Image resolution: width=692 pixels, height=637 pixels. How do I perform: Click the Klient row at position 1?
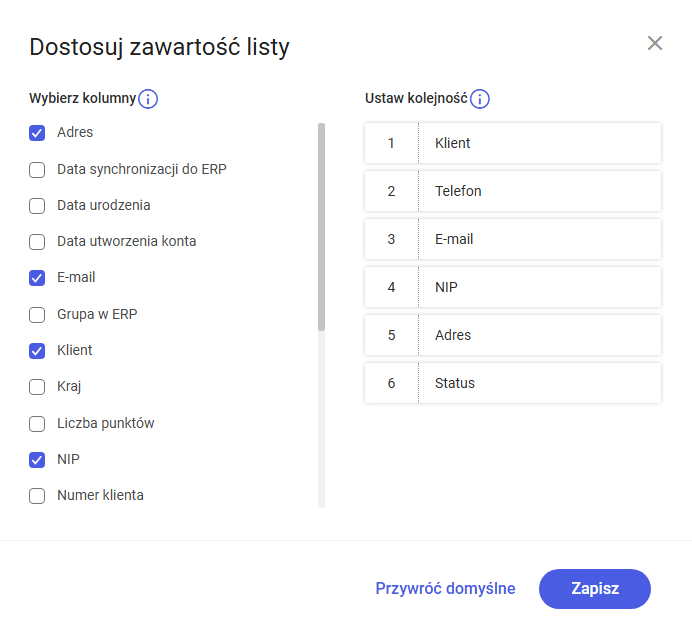pyautogui.click(x=513, y=143)
